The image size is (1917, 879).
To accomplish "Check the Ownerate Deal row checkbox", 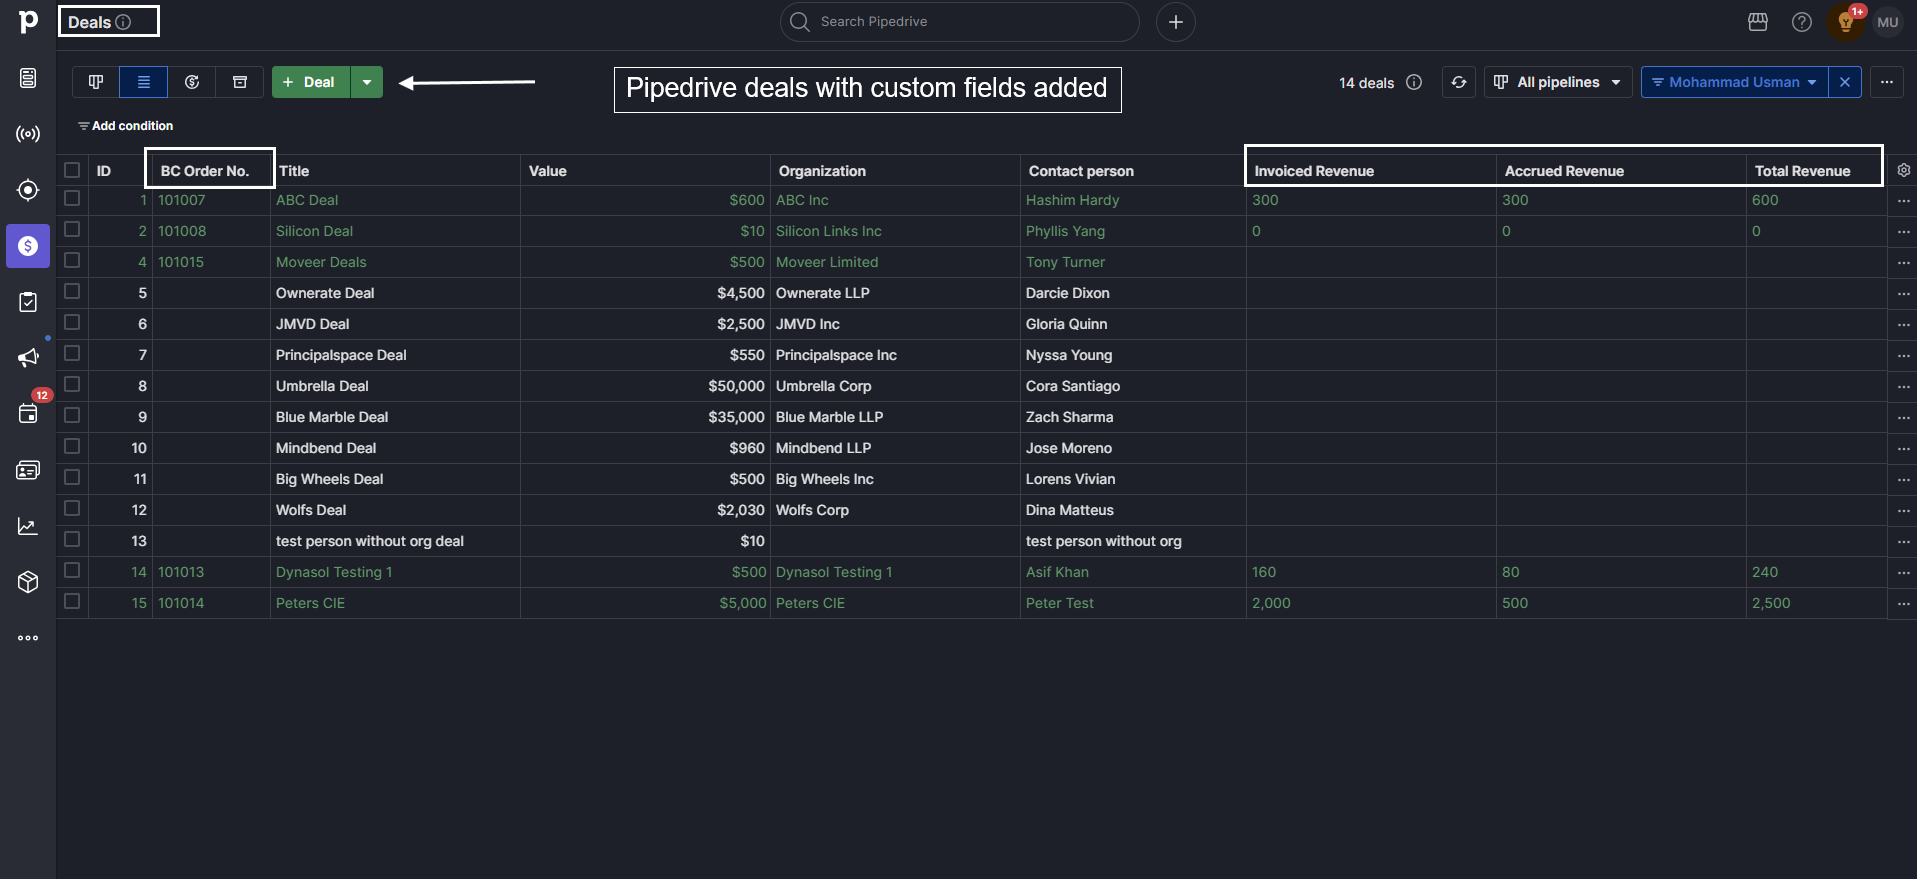I will [x=72, y=291].
